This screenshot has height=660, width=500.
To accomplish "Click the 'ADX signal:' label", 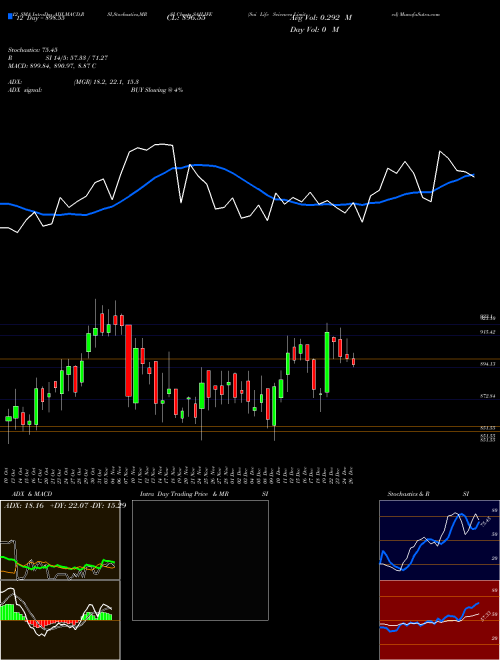I will (24, 90).
